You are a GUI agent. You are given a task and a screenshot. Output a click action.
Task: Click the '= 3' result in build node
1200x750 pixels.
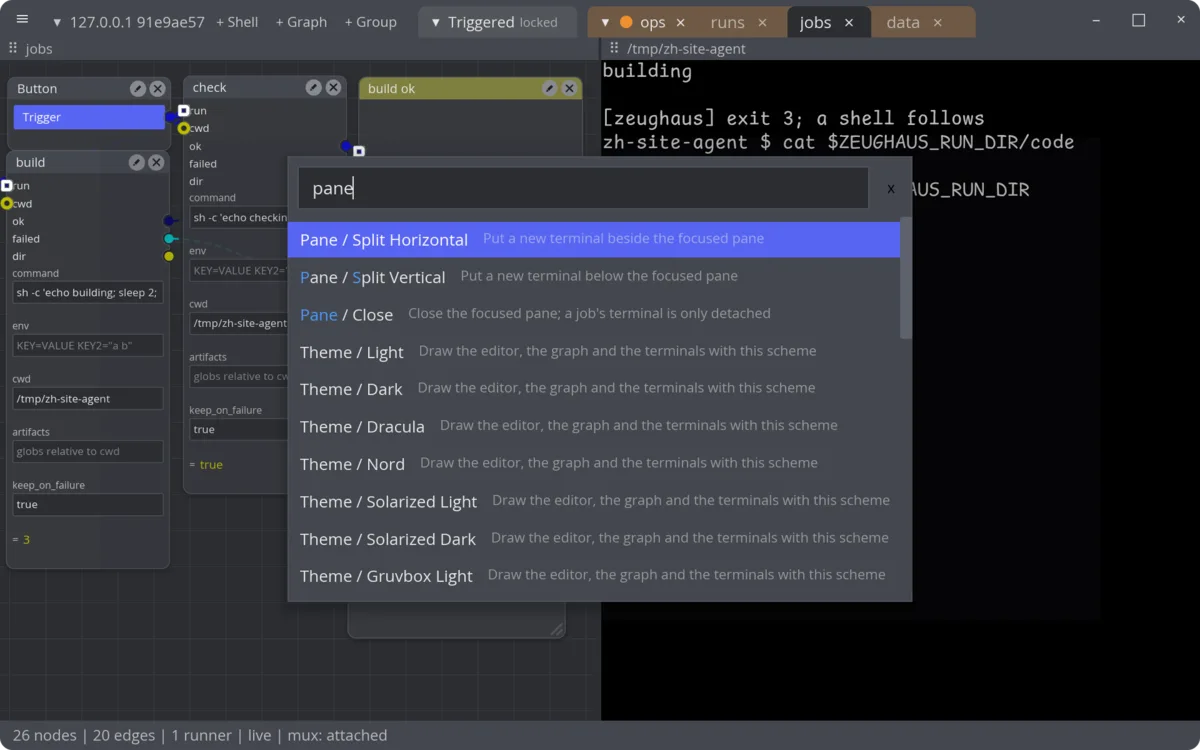pos(21,540)
